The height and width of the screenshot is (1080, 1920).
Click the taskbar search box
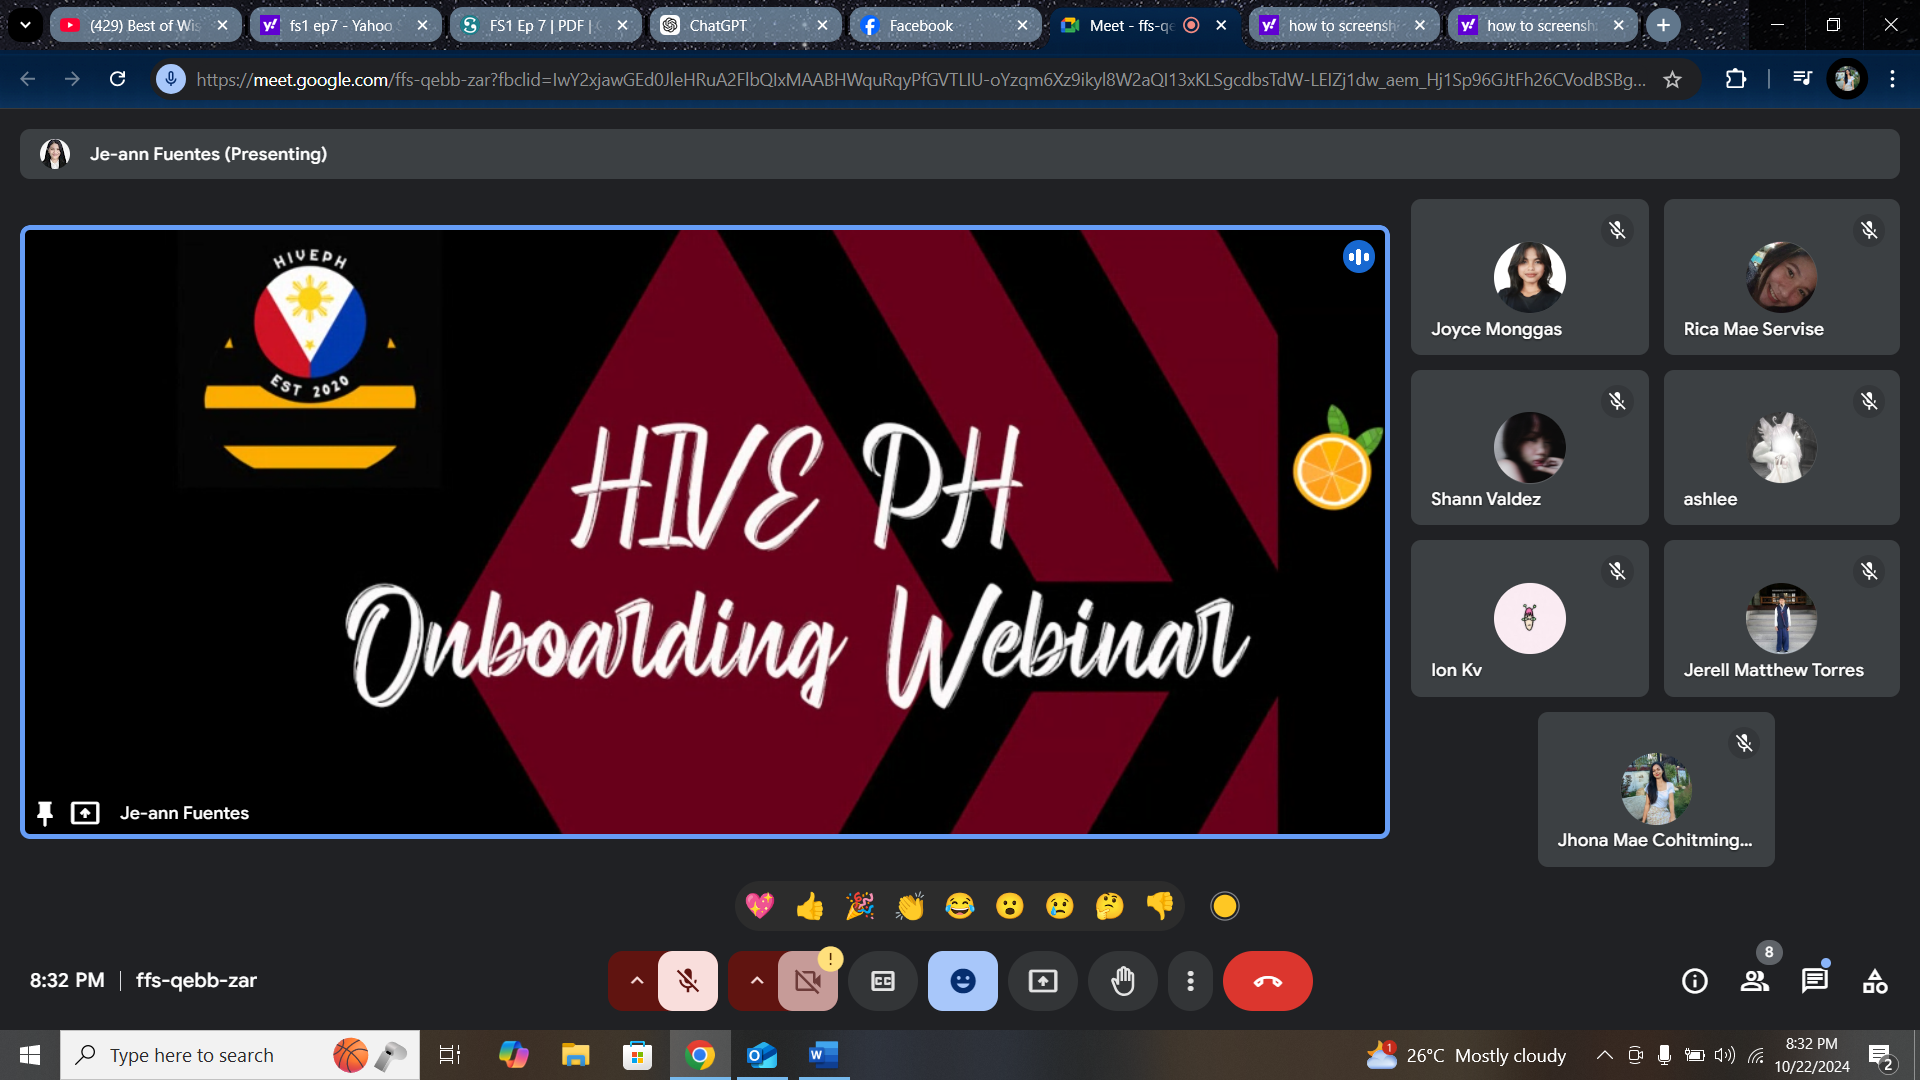pos(240,1055)
